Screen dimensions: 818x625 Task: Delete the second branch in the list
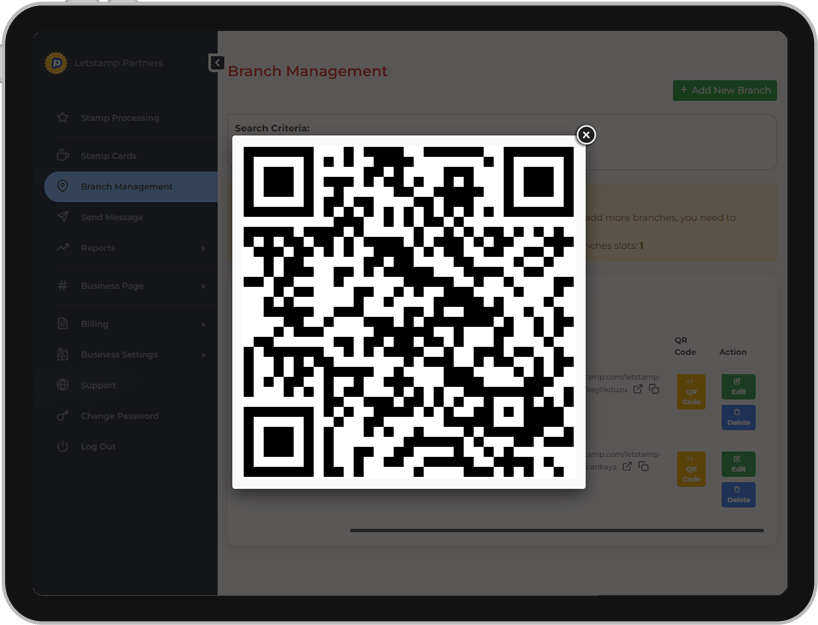(738, 495)
